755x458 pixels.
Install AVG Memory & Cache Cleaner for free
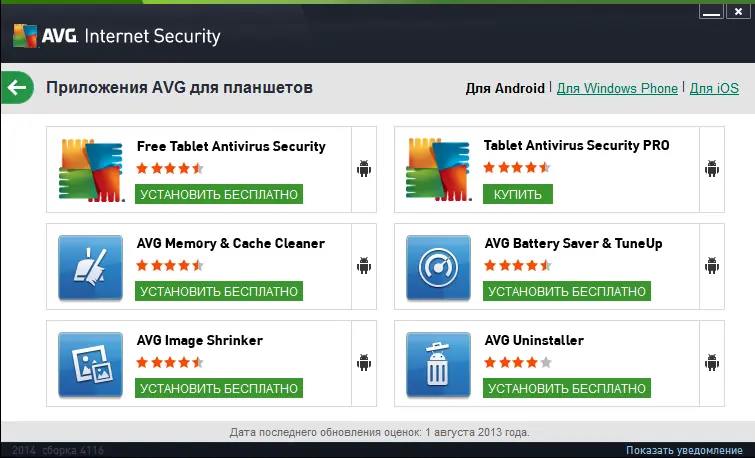(219, 291)
